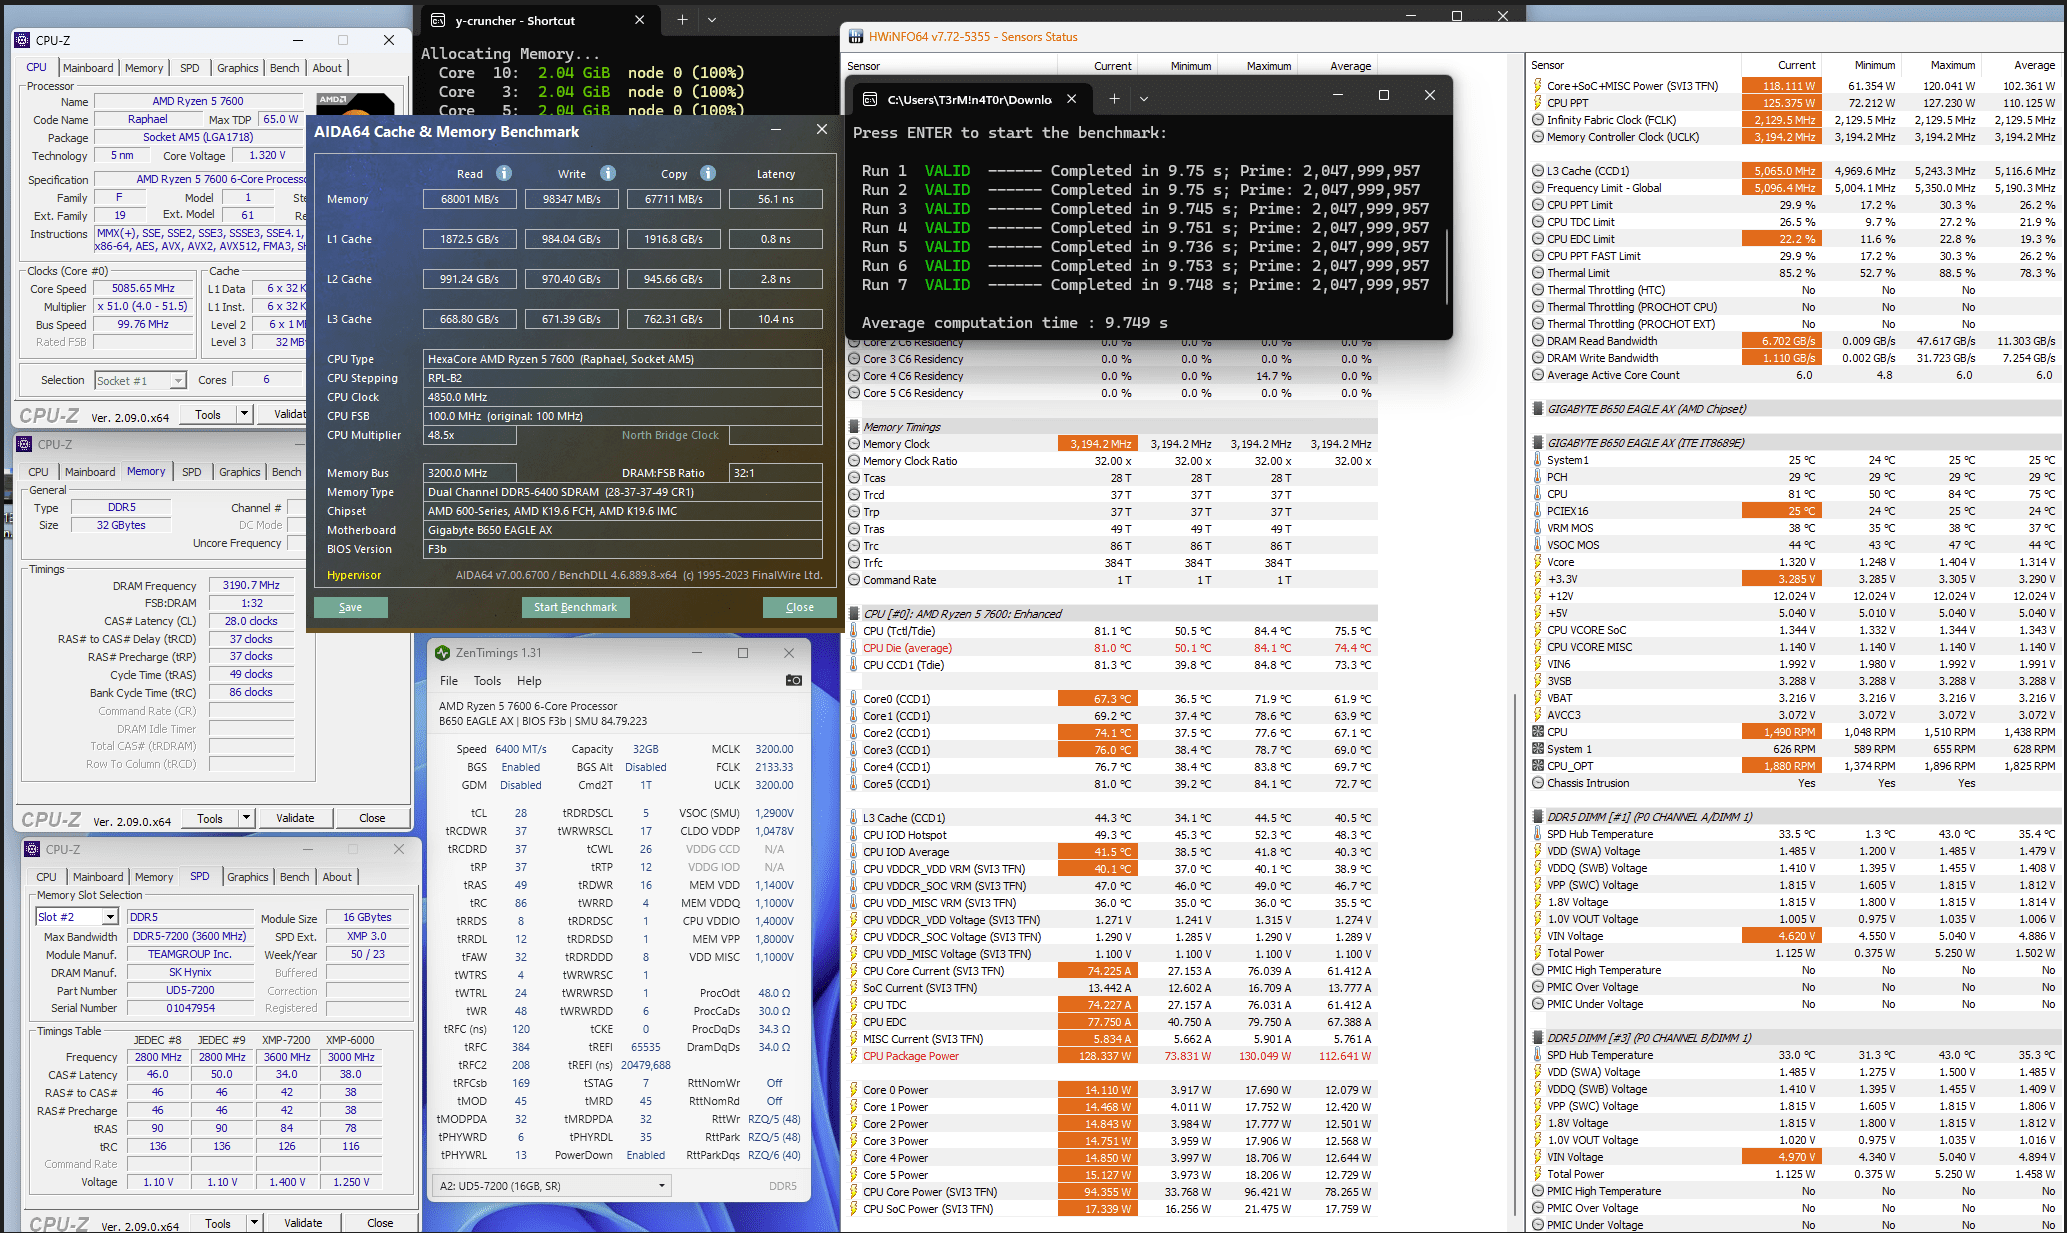
Task: Click the 'Average computation time' line in the terminal
Action: click(1015, 323)
